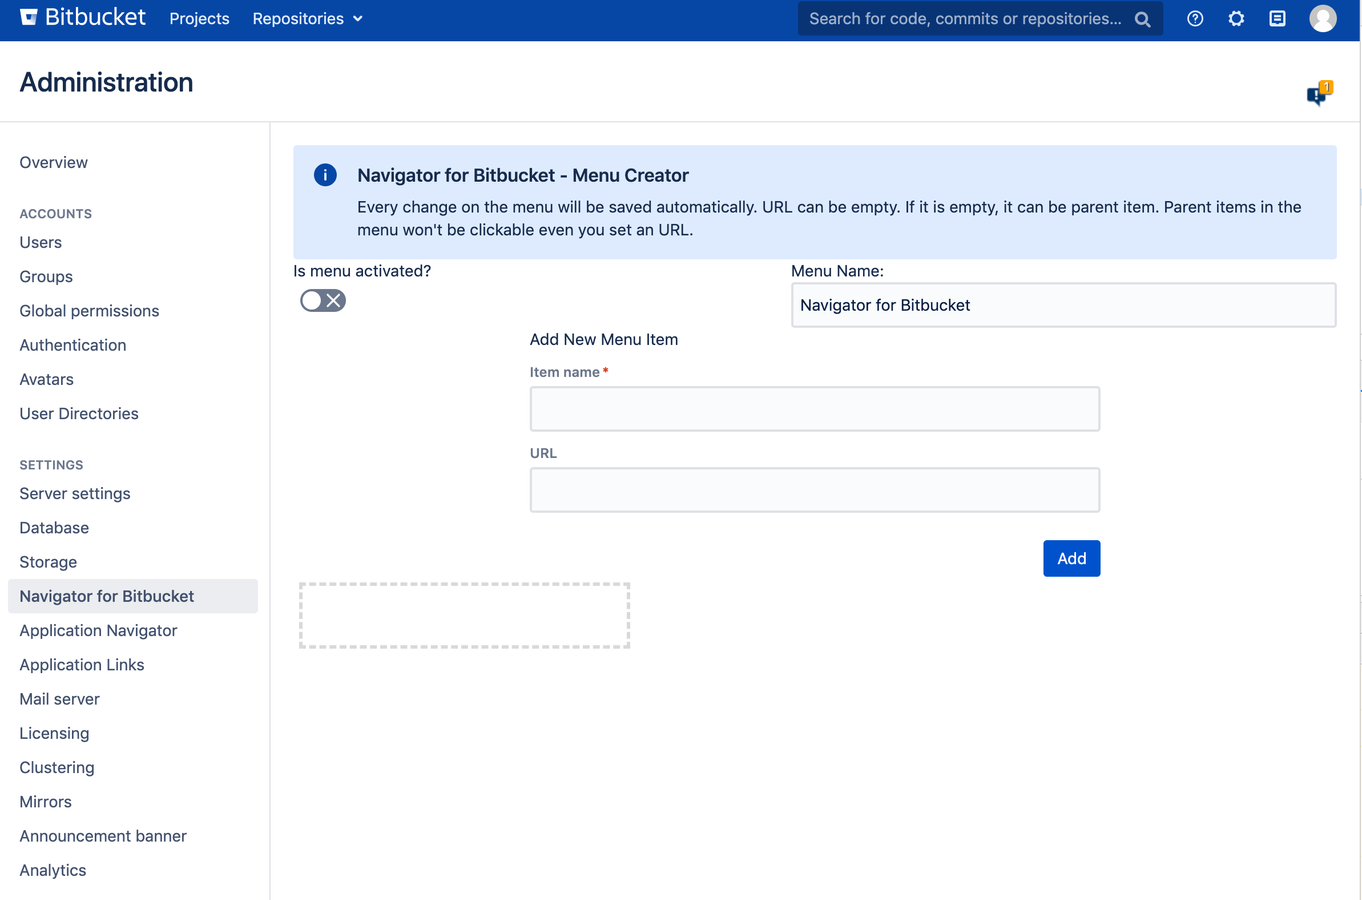
Task: Open the user profile avatar
Action: pos(1323,19)
